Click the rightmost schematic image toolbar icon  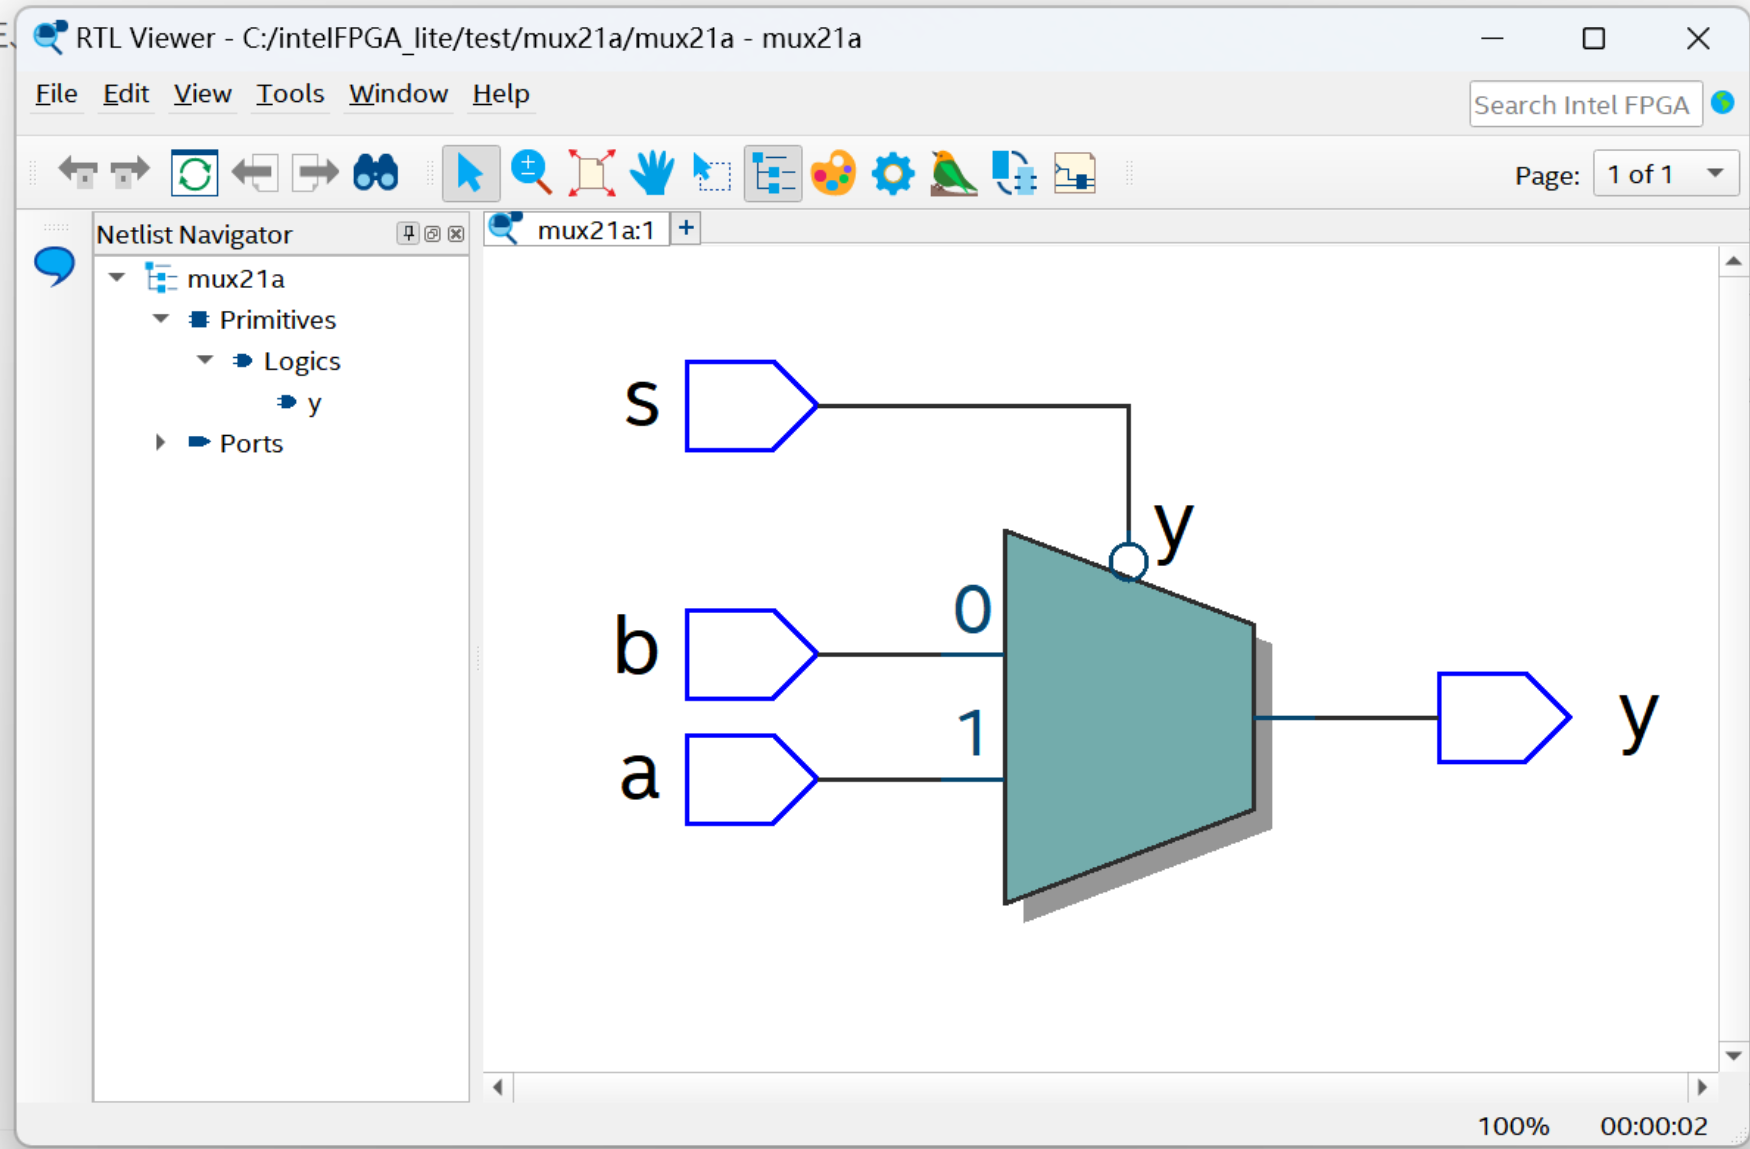pos(1075,173)
